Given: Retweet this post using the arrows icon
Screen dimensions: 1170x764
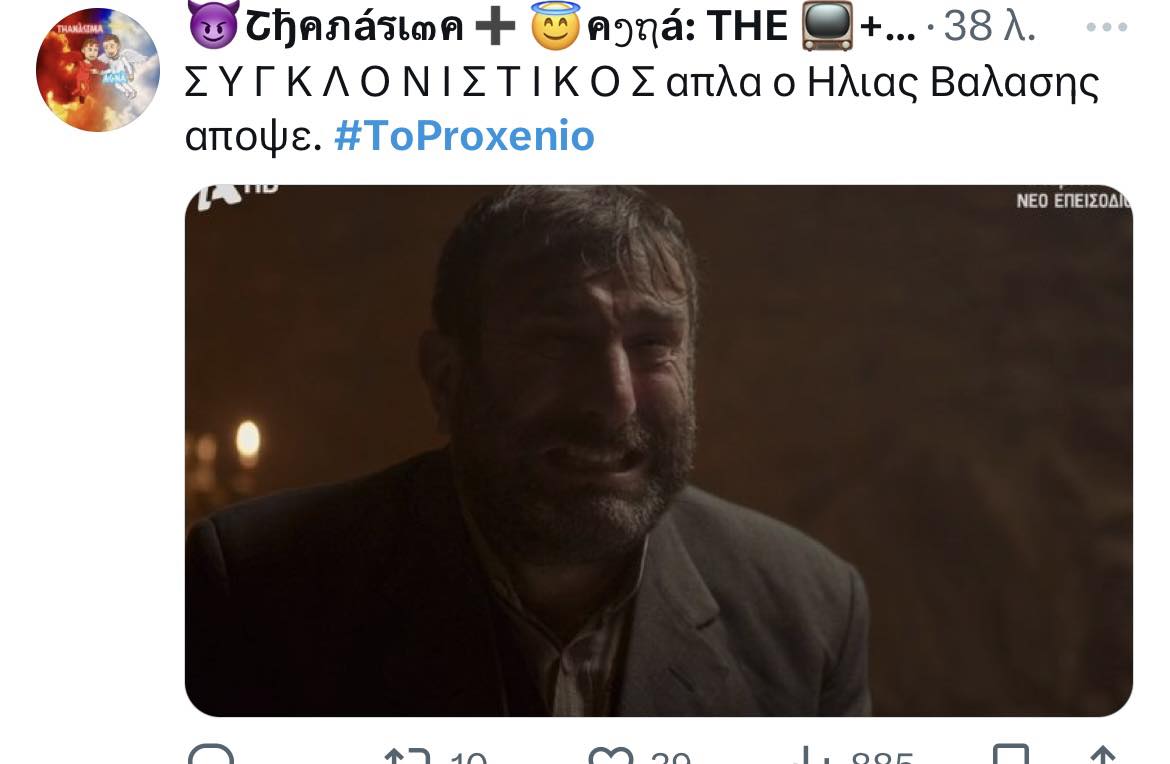Looking at the screenshot, I should click(408, 756).
